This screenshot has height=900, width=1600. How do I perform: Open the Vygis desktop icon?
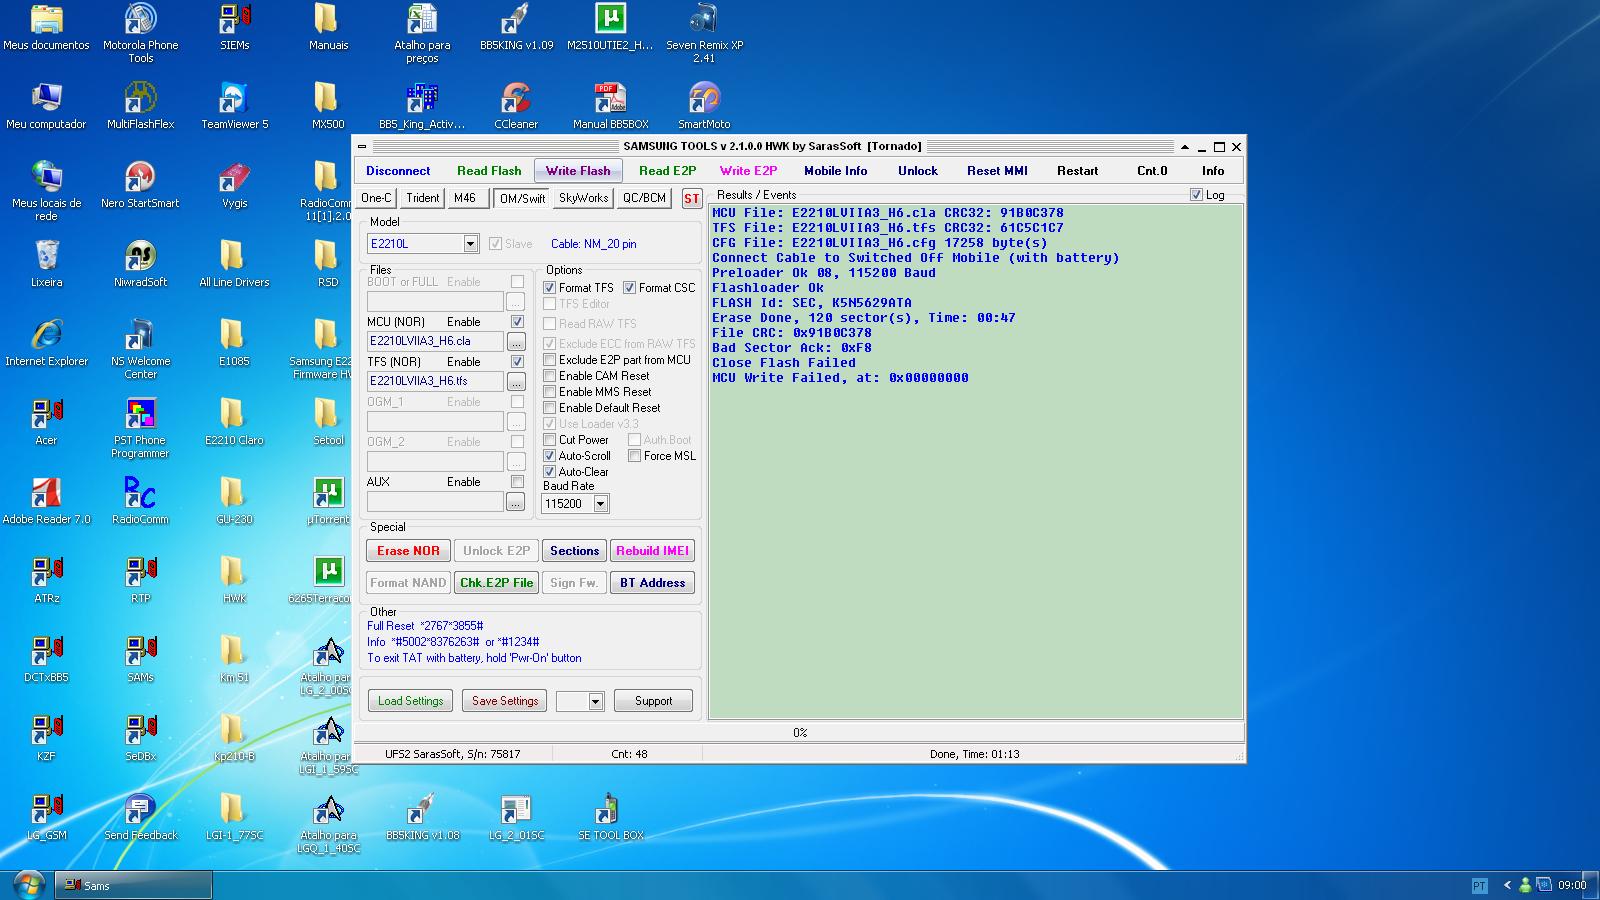click(234, 185)
